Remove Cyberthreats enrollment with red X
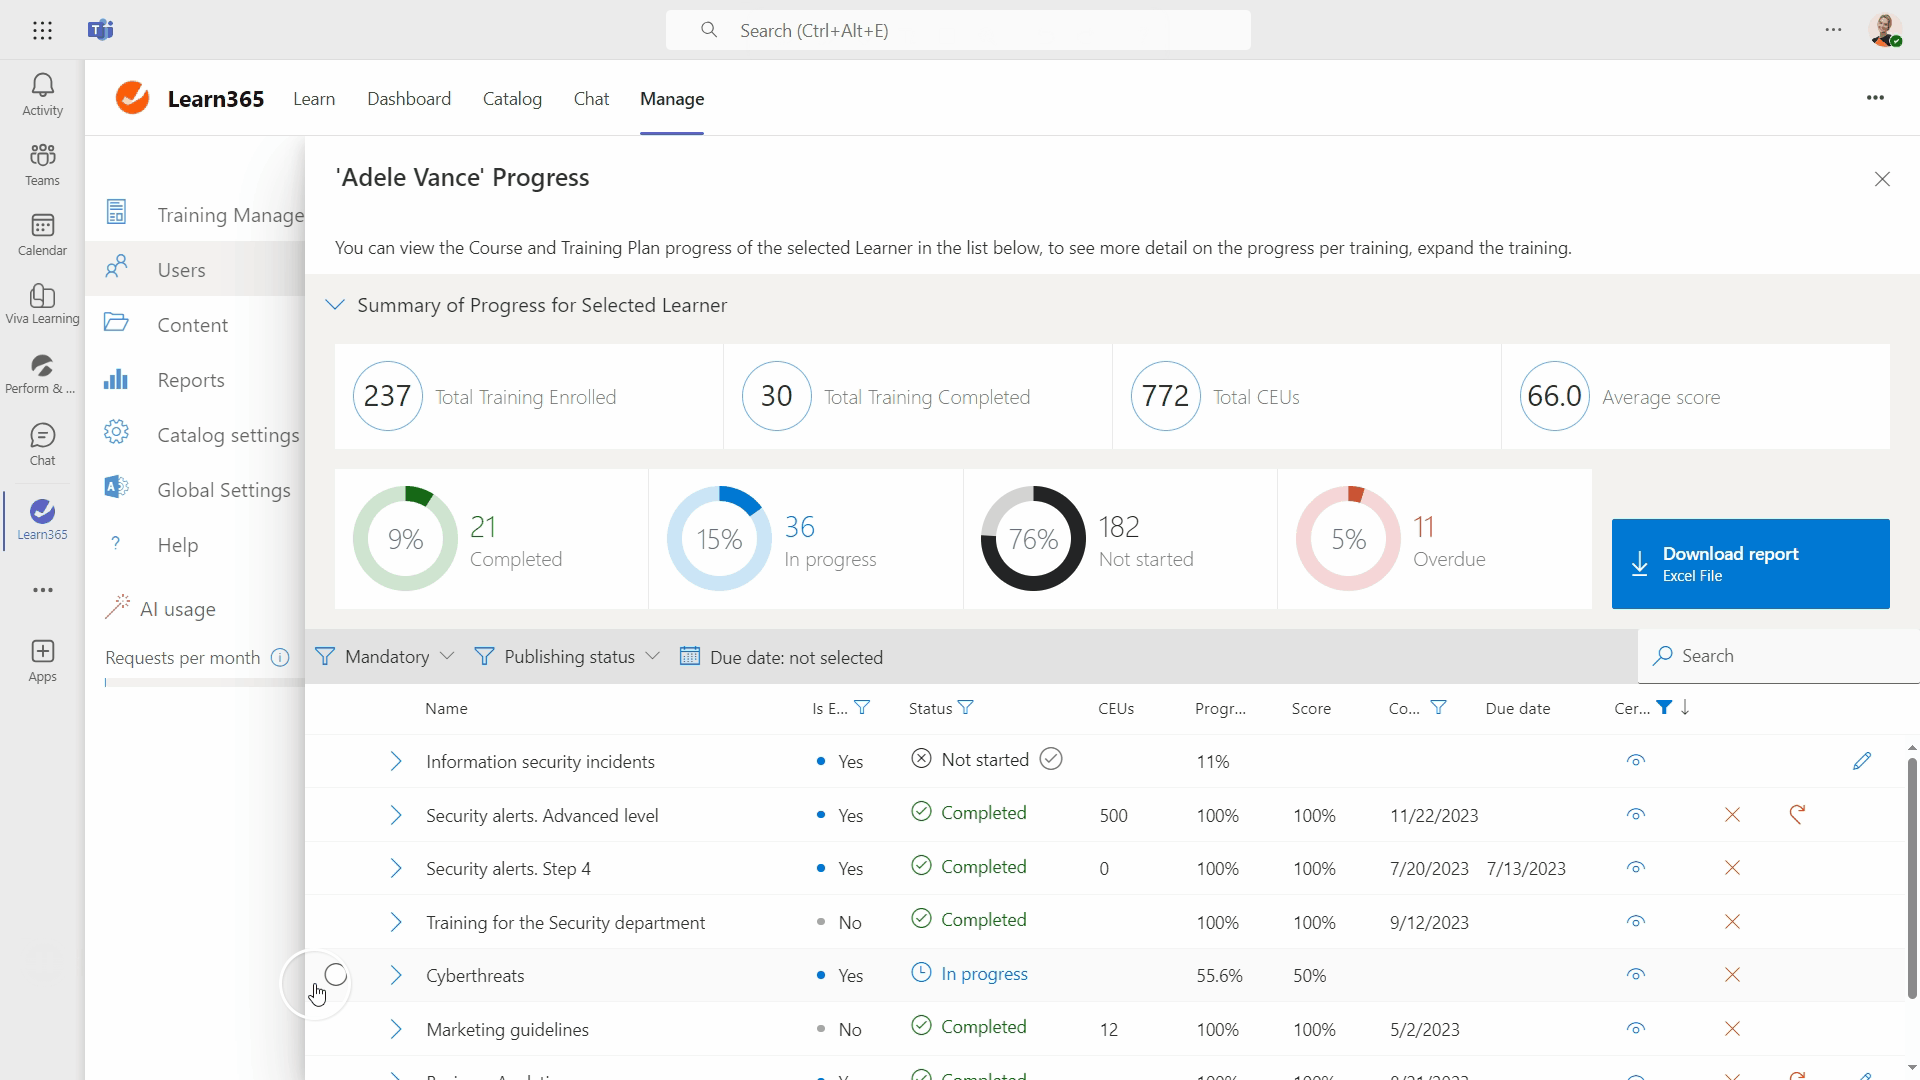 coord(1732,975)
